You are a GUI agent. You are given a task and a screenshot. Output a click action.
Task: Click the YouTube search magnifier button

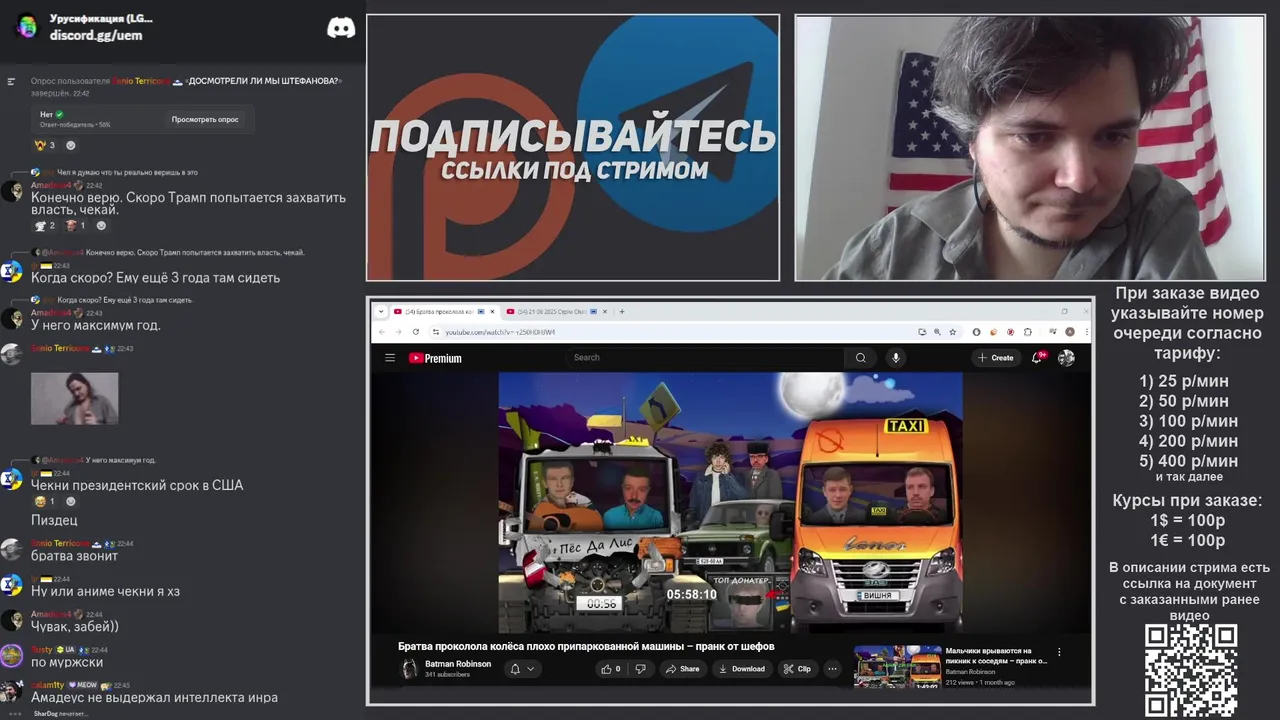click(860, 358)
